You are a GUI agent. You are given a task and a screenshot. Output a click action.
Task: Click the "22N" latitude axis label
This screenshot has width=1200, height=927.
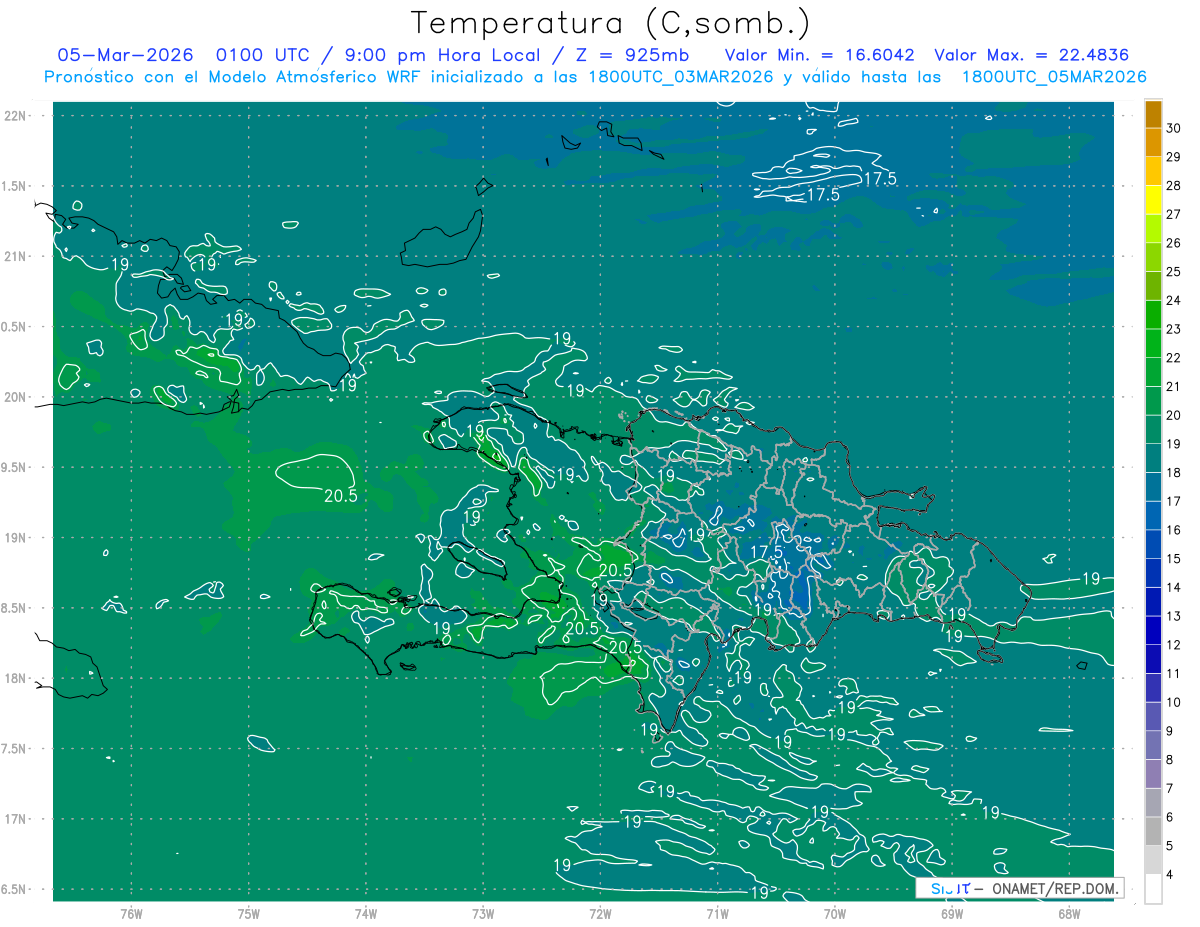[x=16, y=116]
